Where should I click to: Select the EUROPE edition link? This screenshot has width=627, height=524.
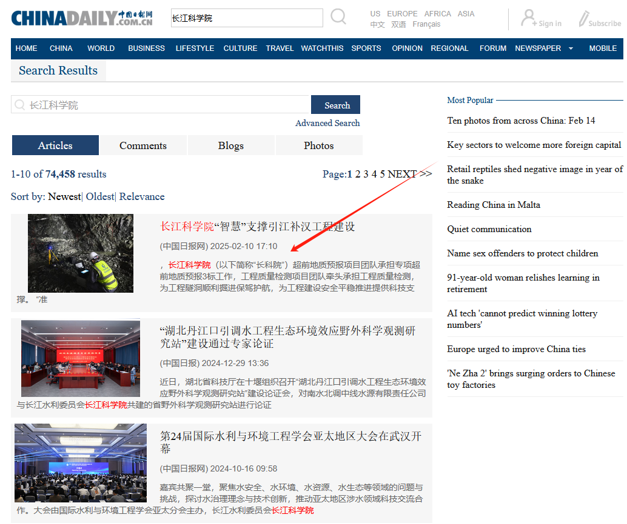click(x=402, y=14)
